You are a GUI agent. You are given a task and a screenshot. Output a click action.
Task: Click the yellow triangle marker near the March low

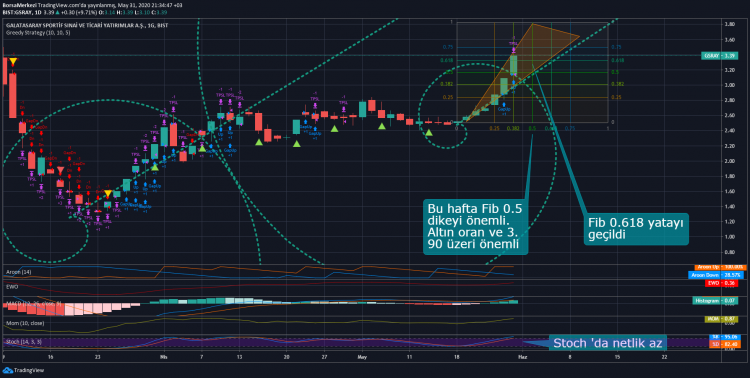108,193
